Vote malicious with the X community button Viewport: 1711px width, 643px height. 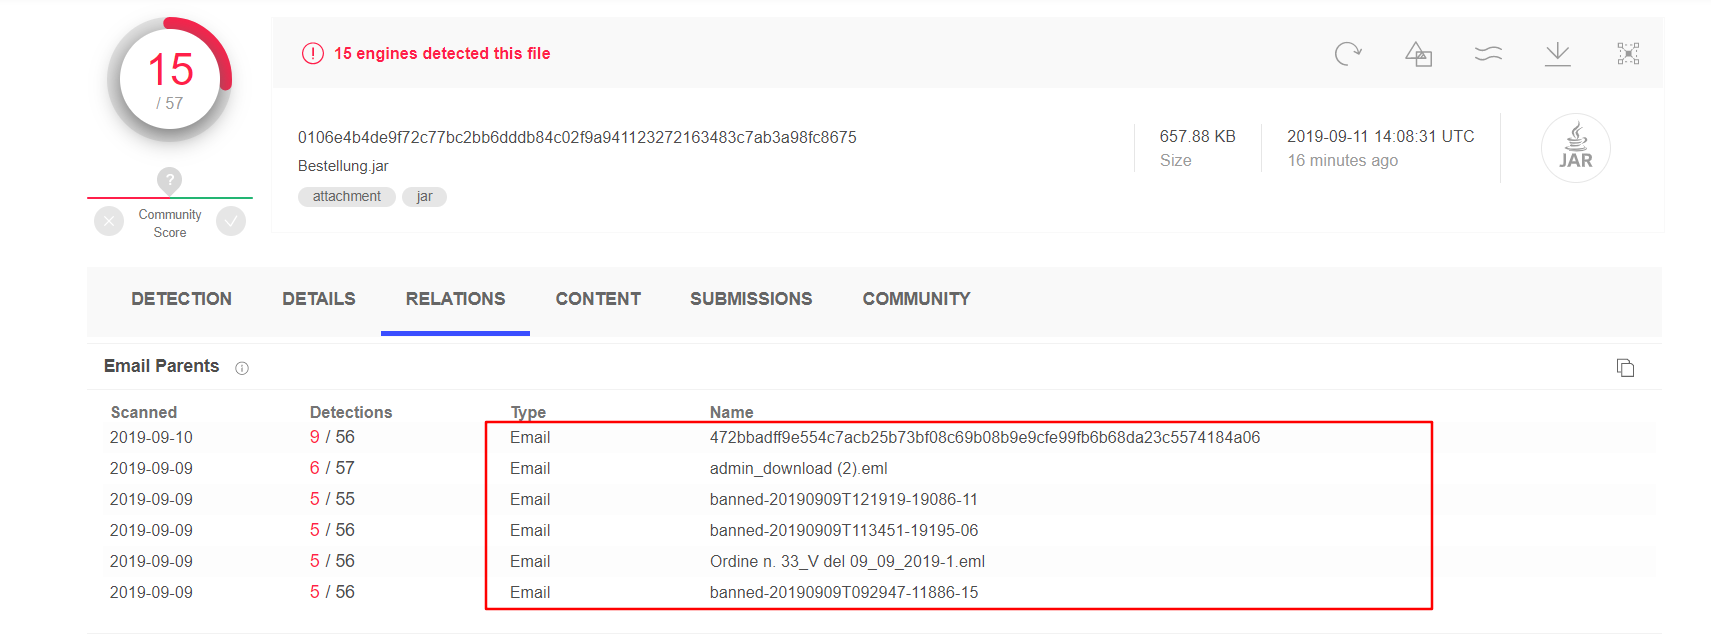109,221
